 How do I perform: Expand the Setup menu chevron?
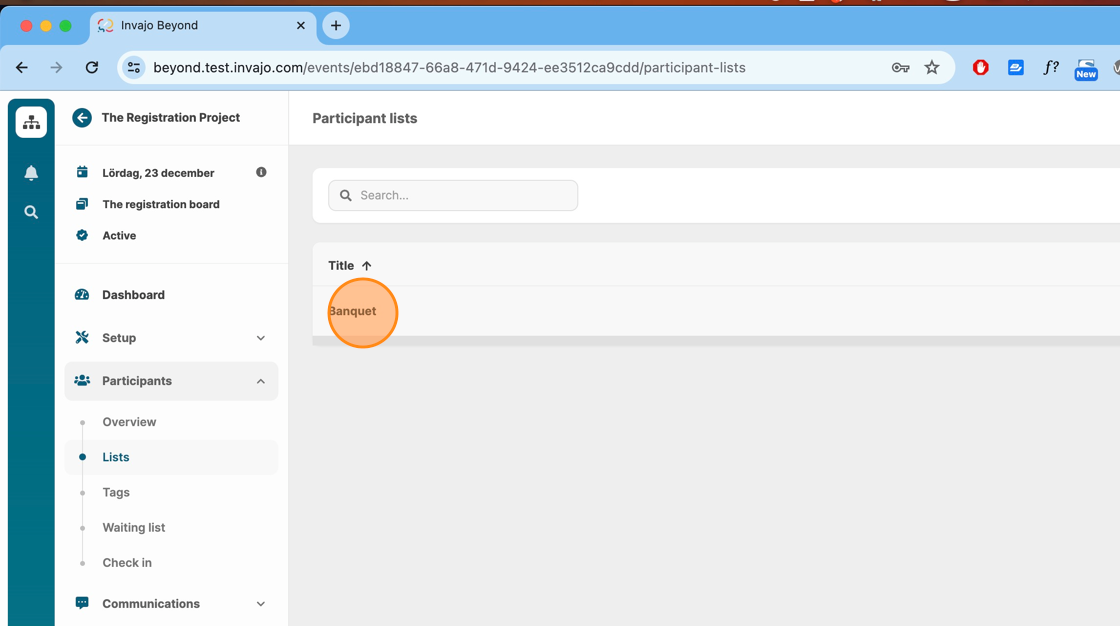tap(261, 338)
